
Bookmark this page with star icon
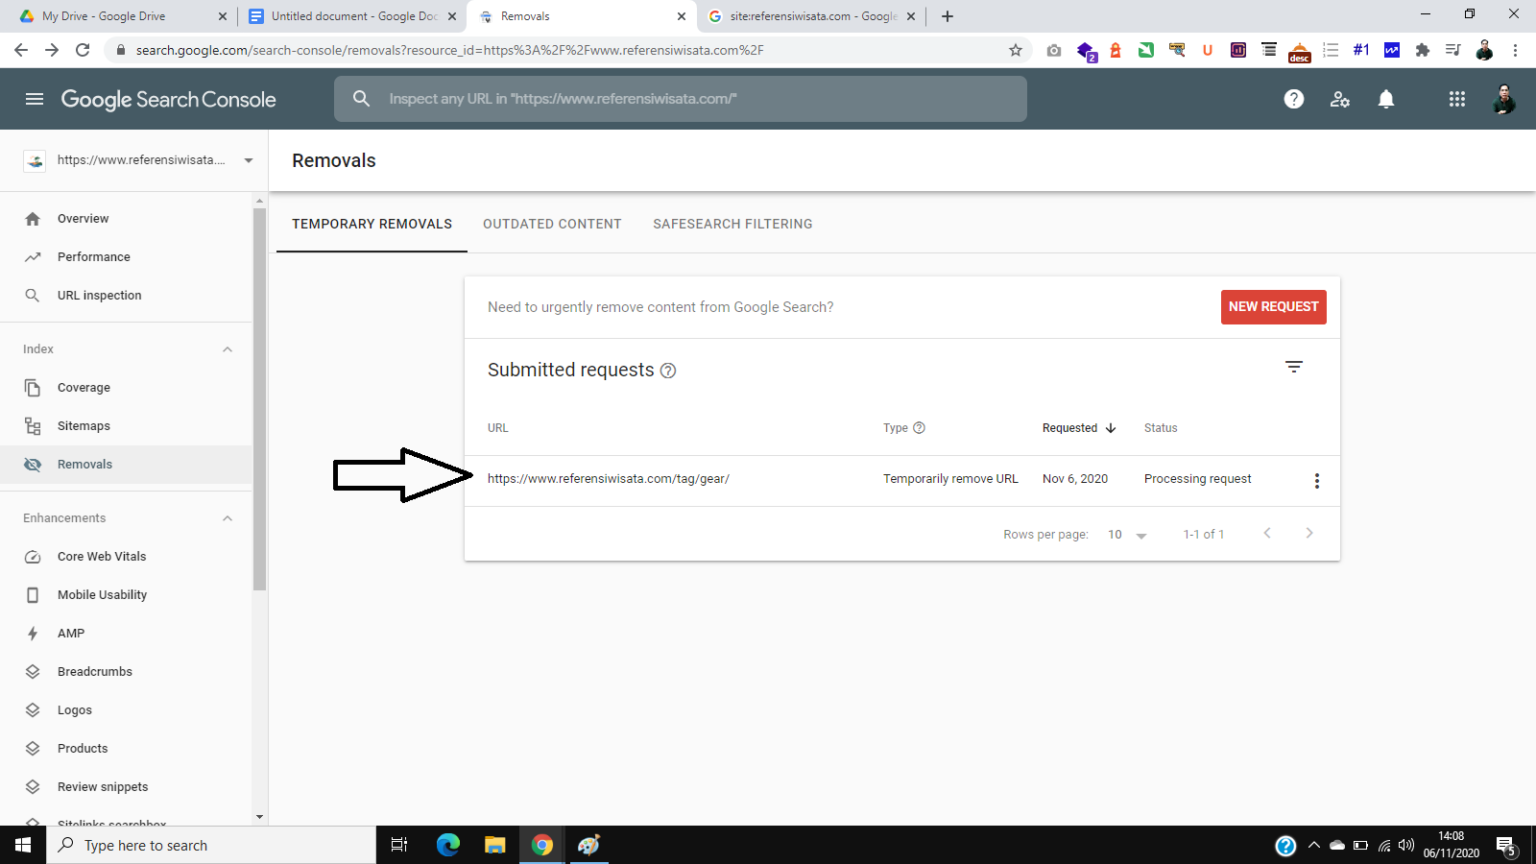tap(1015, 50)
